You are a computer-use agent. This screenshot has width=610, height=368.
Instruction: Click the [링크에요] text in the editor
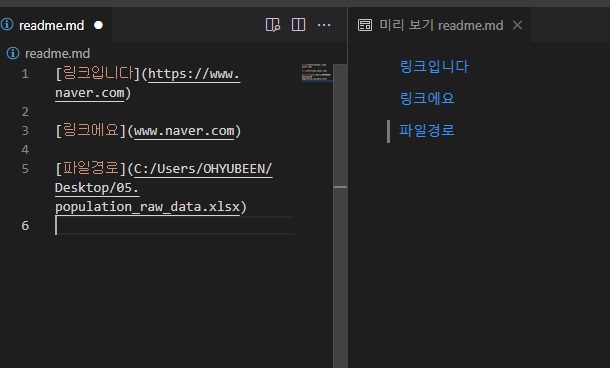click(x=91, y=130)
